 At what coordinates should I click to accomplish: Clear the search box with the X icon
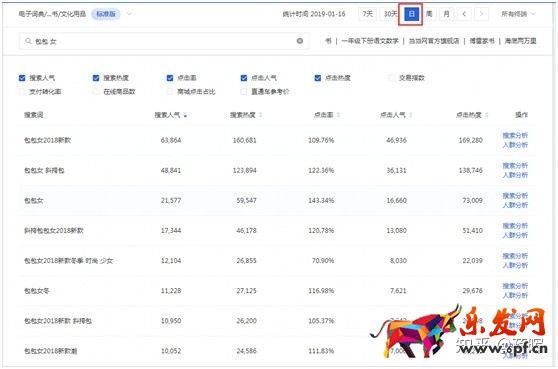300,41
